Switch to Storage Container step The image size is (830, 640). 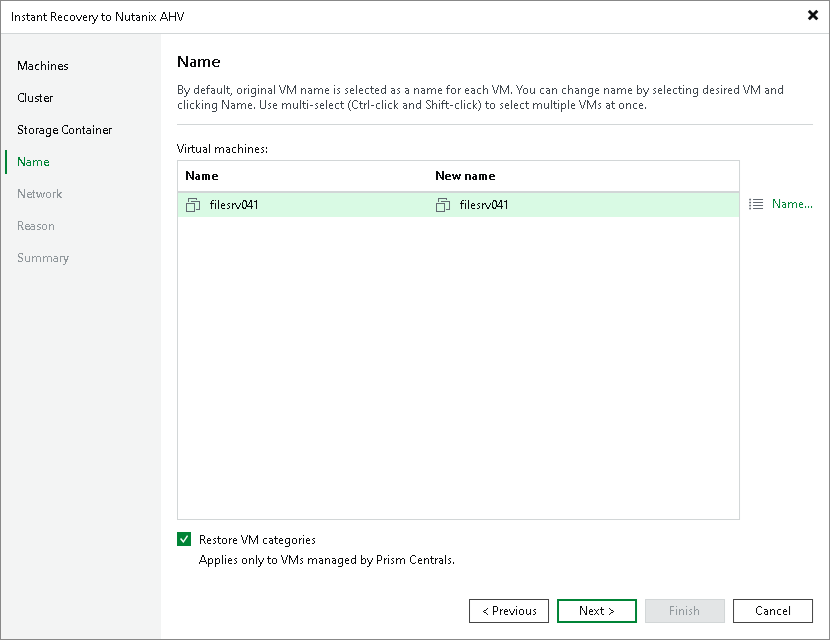65,130
